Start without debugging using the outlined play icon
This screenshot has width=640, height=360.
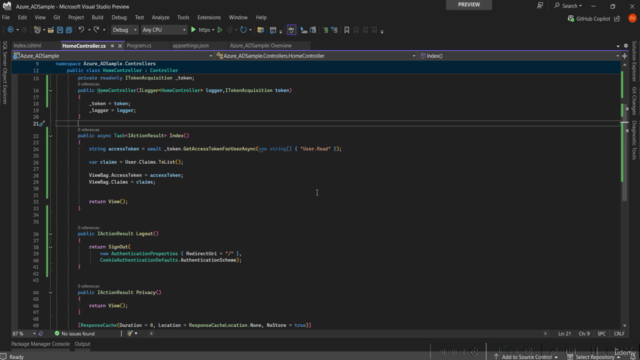coord(220,30)
